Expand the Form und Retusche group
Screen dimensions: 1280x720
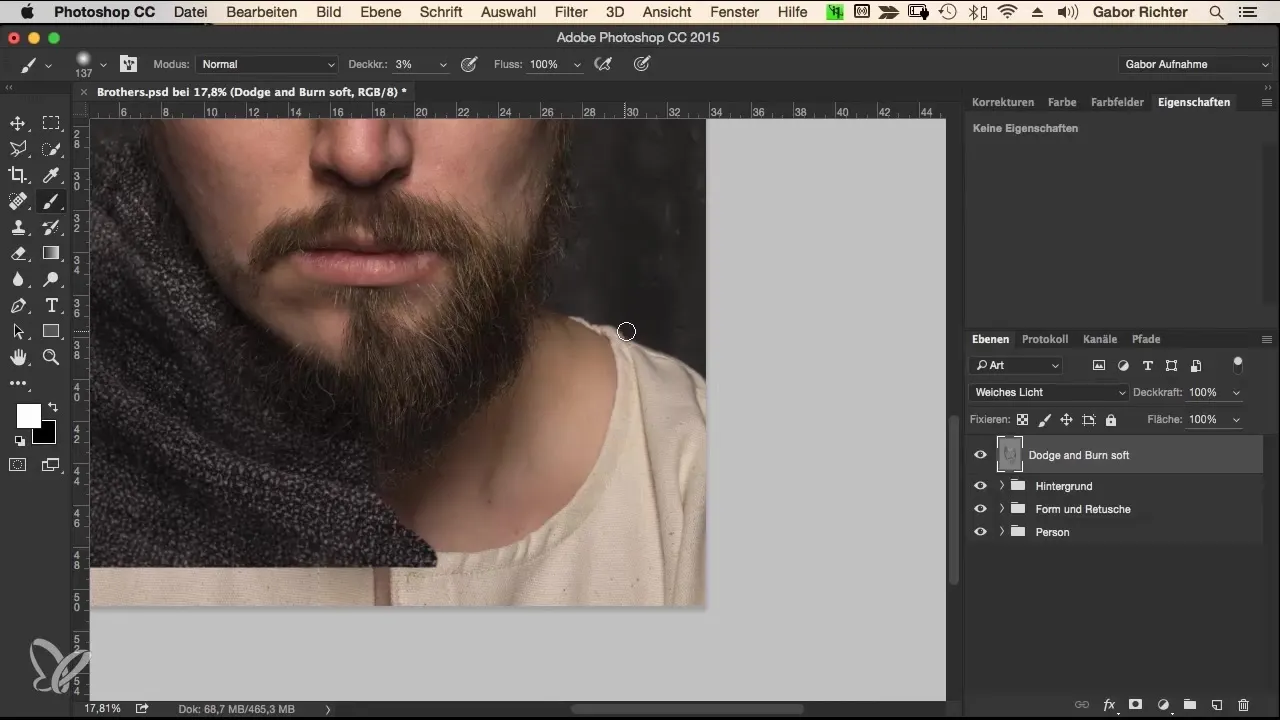pos(1002,509)
